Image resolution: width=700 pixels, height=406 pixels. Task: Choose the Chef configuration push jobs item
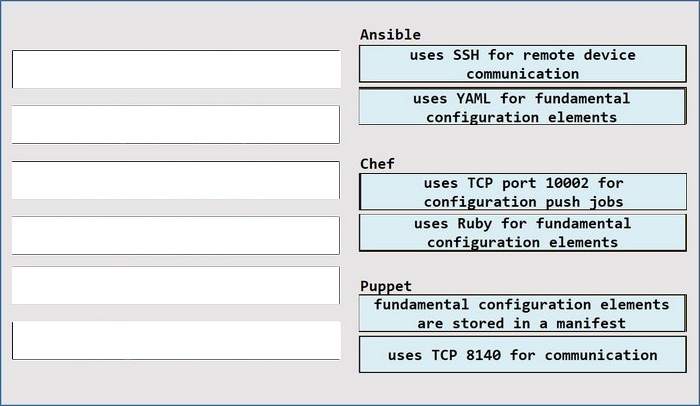pyautogui.click(x=523, y=192)
